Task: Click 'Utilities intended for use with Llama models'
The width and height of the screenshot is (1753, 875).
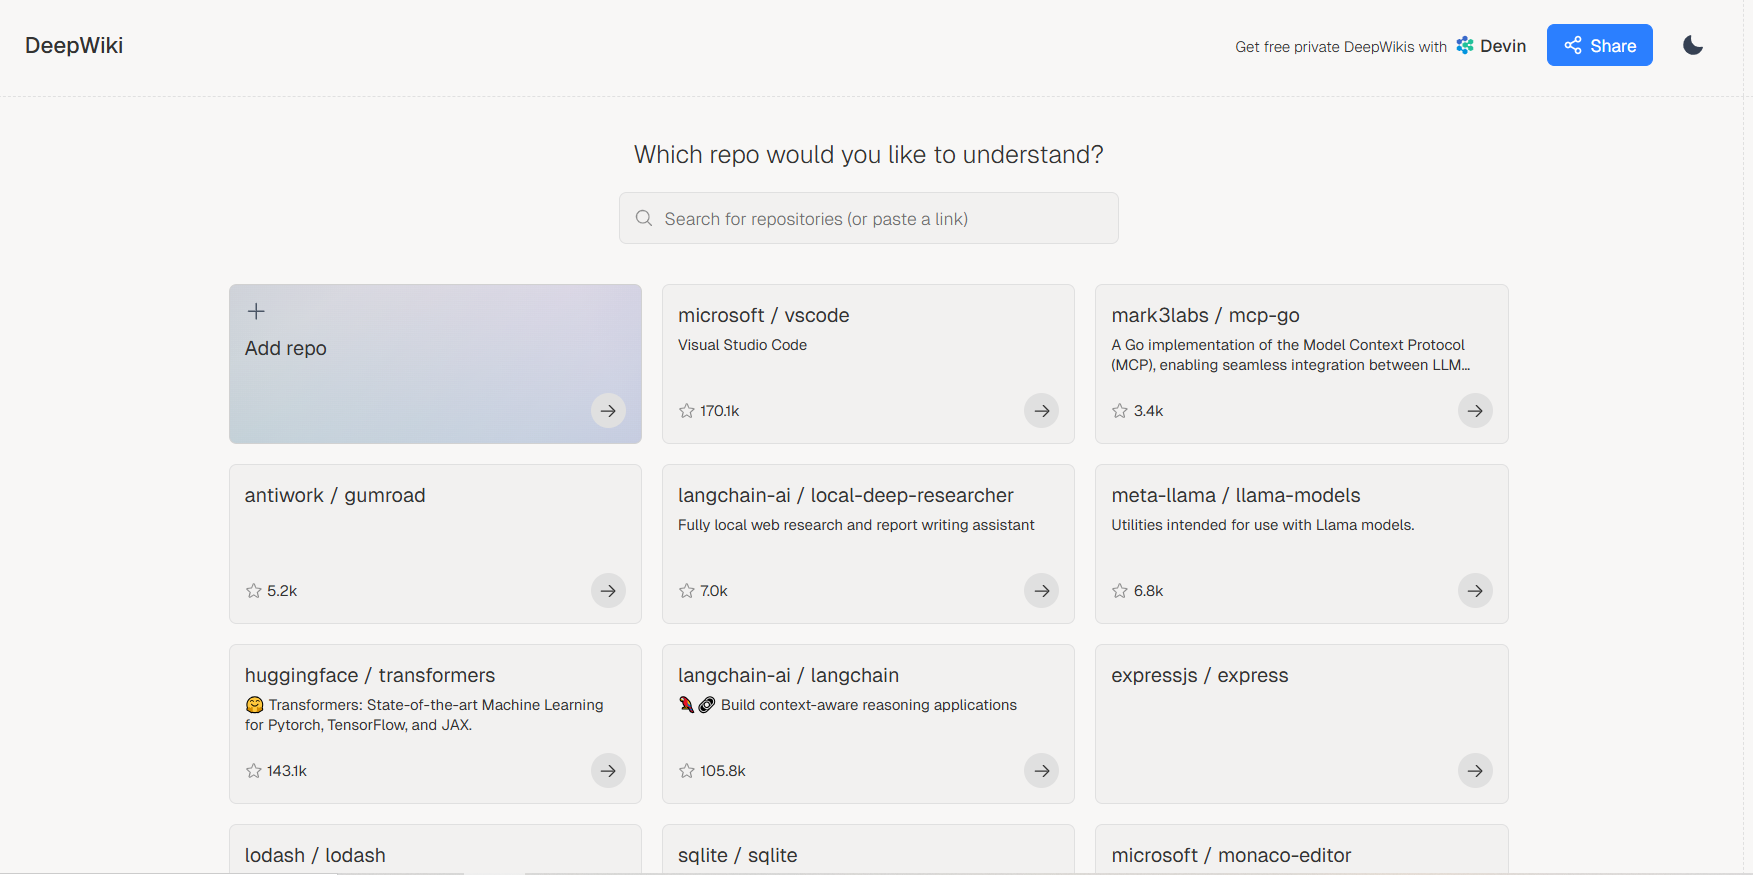Action: pyautogui.click(x=1263, y=525)
